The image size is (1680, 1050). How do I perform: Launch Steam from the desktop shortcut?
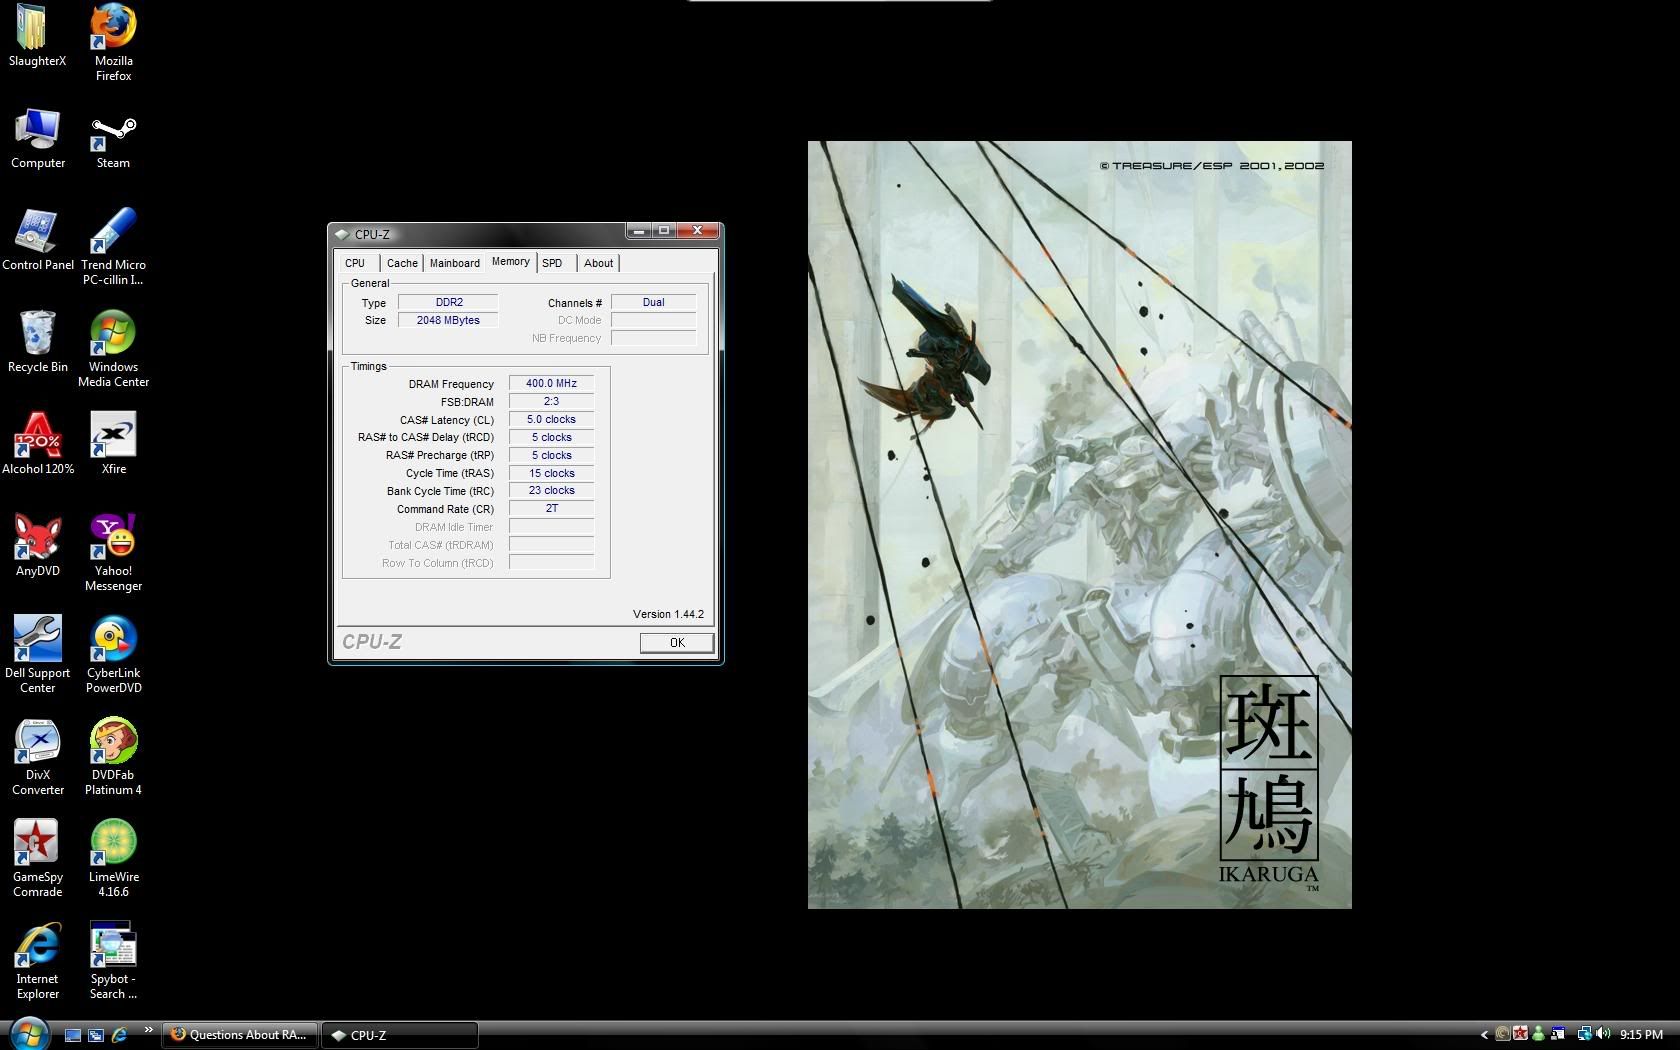click(x=113, y=140)
